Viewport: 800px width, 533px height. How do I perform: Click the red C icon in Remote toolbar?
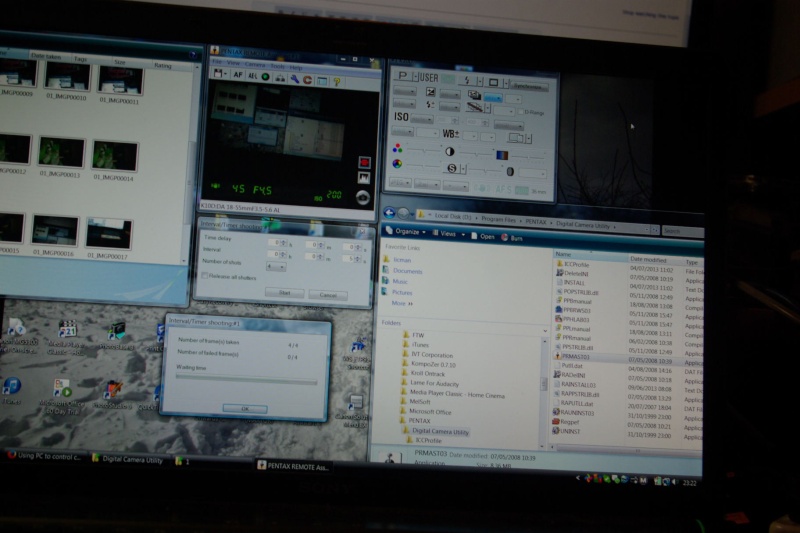pos(308,80)
